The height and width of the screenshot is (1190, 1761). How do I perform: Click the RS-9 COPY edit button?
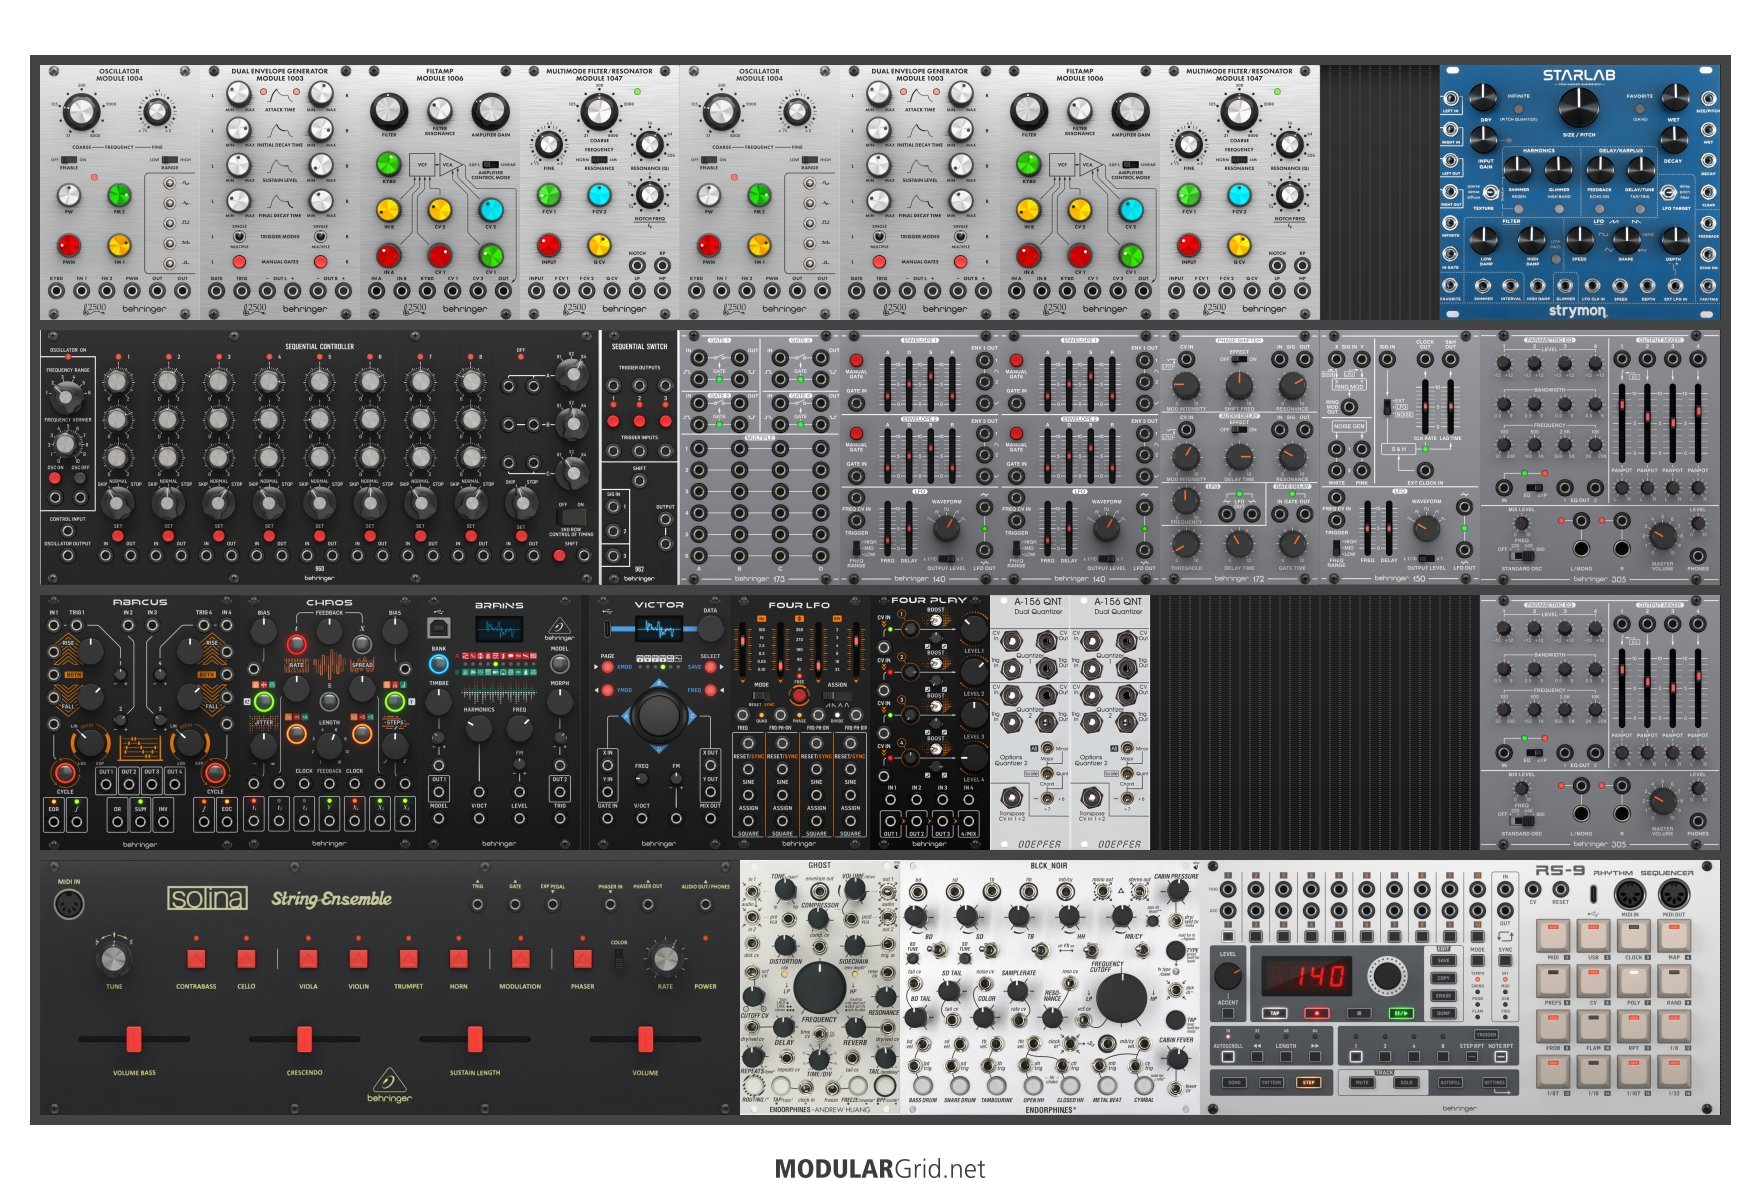tap(1443, 978)
